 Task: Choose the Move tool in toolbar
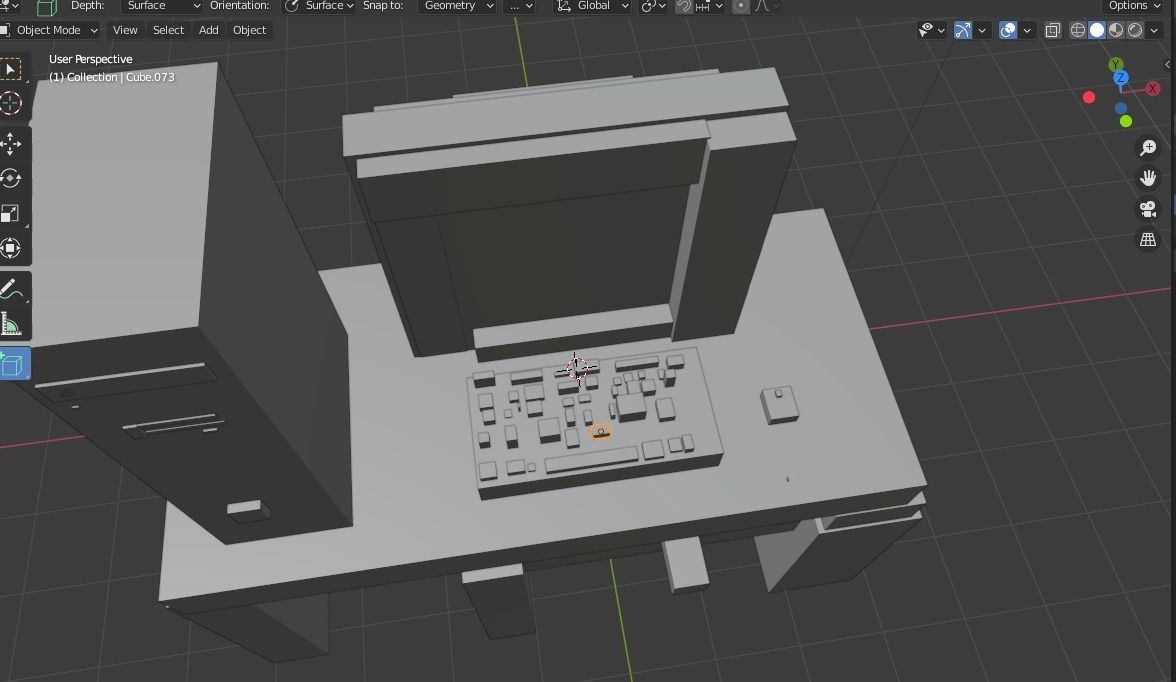[11, 143]
